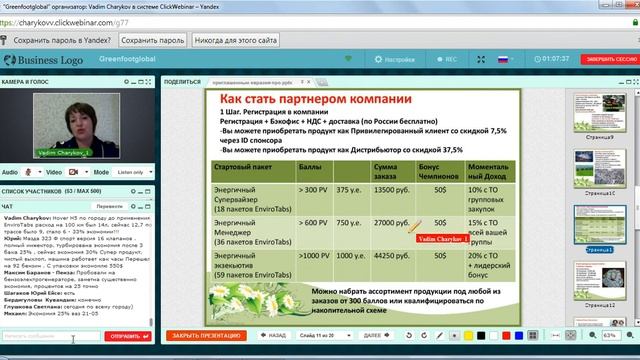Image resolution: width=640 pixels, height=360 pixels.
Task: Click the zoom out magnifier
Action: 593,336
